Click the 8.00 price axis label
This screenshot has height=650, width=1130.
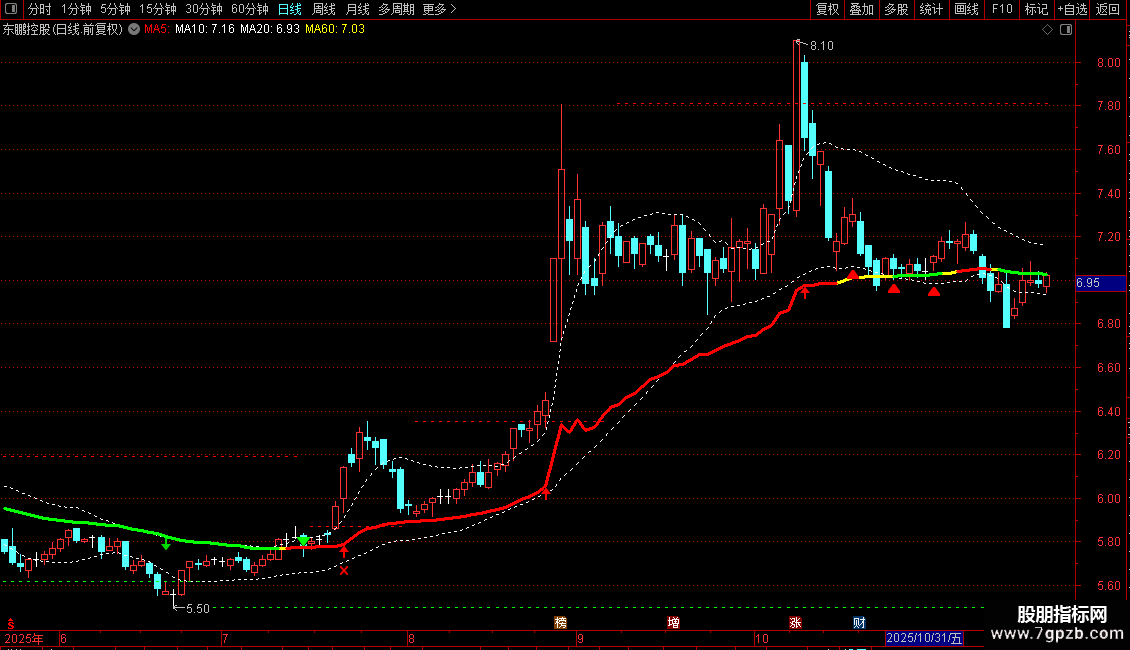pyautogui.click(x=1108, y=63)
